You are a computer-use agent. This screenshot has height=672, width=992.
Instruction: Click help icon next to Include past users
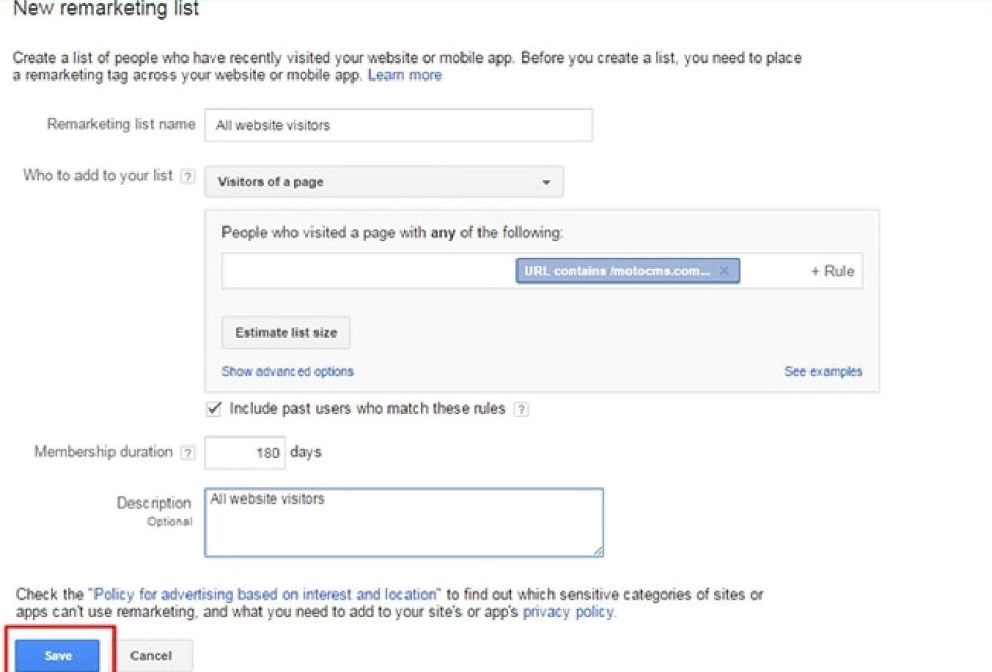click(x=521, y=409)
